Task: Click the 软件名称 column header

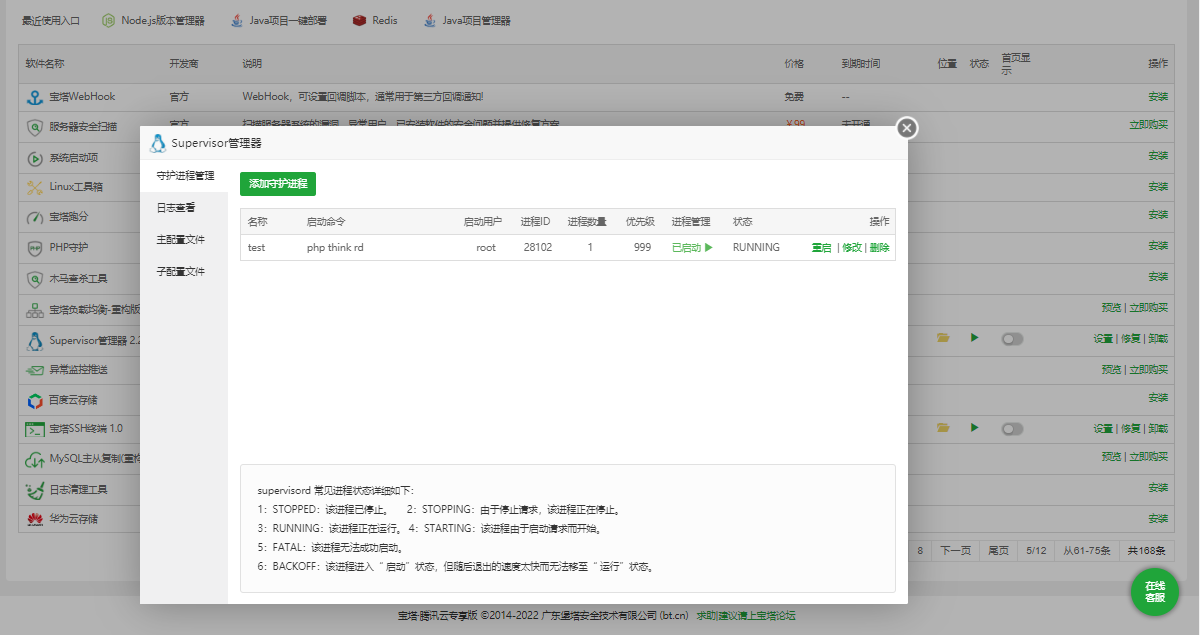Action: 45,63
